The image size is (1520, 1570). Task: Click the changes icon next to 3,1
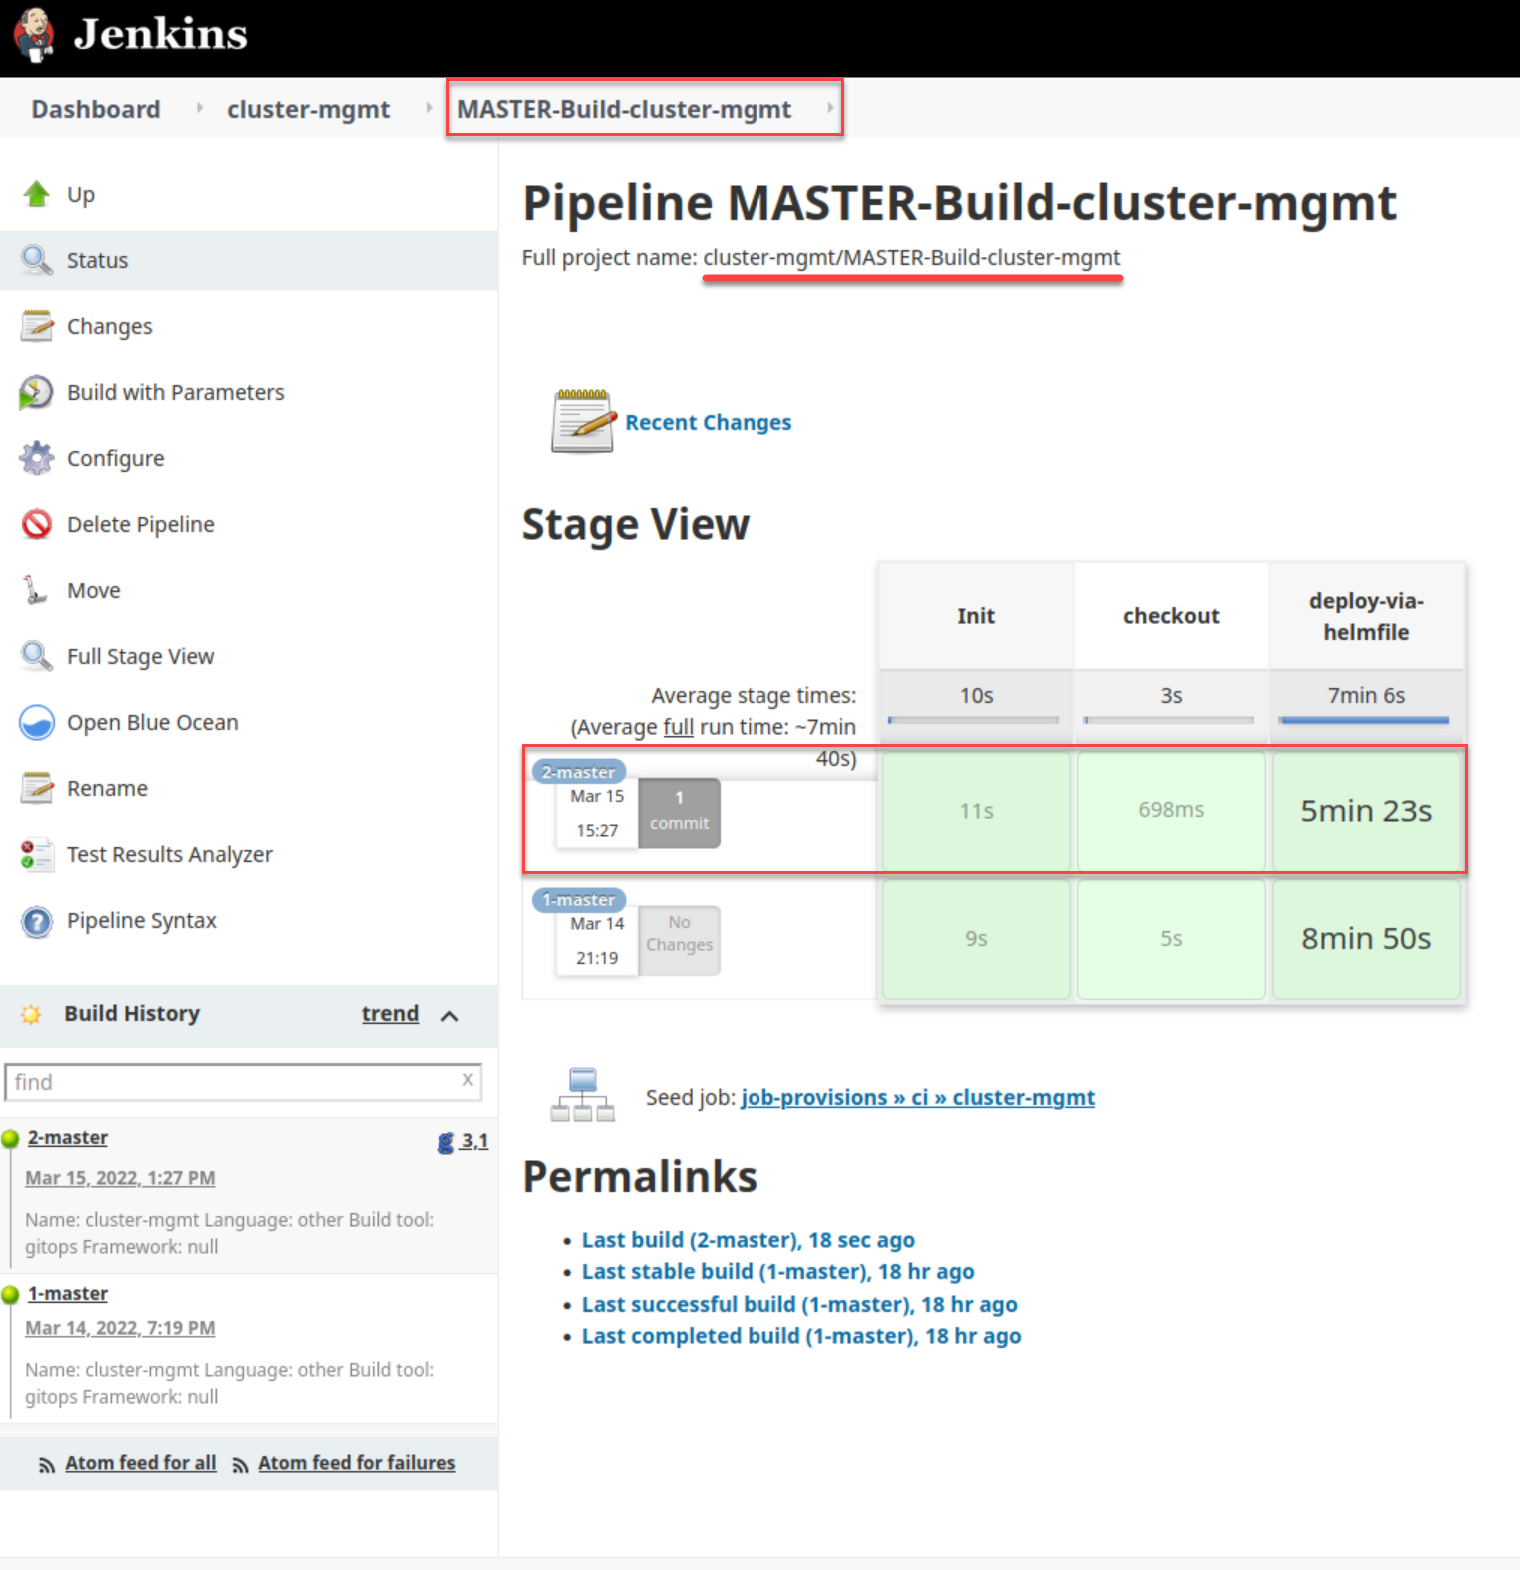tap(446, 1142)
